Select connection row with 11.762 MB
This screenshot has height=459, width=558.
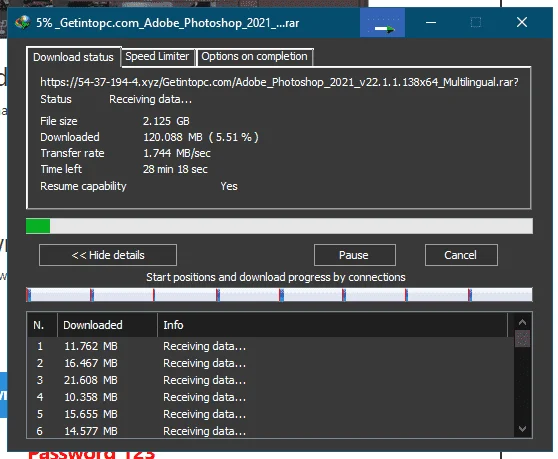pos(271,346)
